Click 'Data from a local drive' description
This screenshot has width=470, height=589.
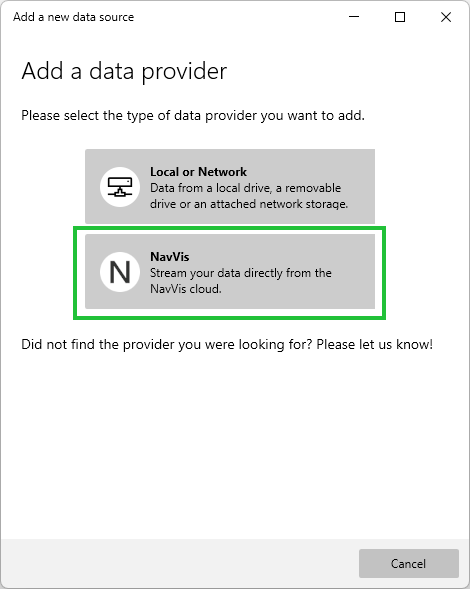tap(249, 196)
